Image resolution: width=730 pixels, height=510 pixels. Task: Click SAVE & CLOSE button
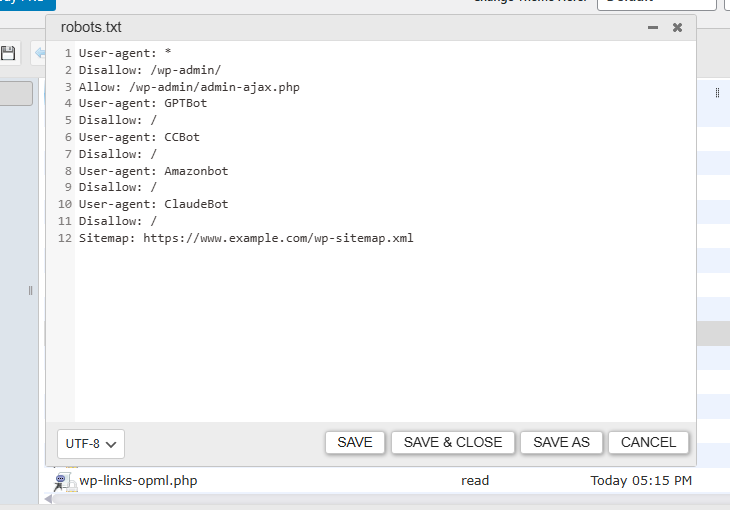point(453,442)
